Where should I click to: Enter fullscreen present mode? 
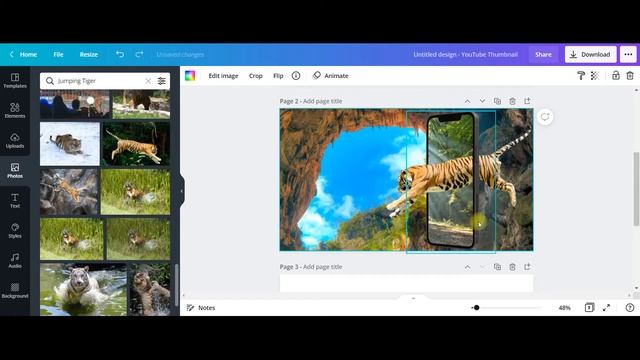point(607,308)
